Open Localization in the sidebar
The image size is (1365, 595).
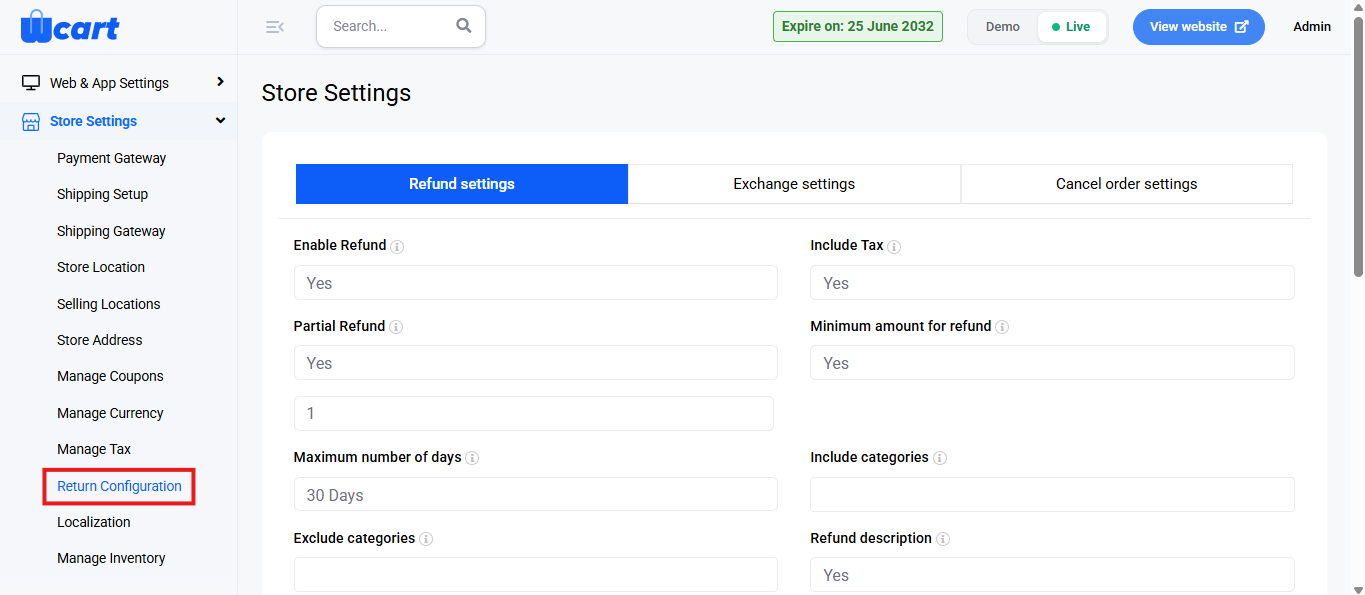[x=93, y=522]
